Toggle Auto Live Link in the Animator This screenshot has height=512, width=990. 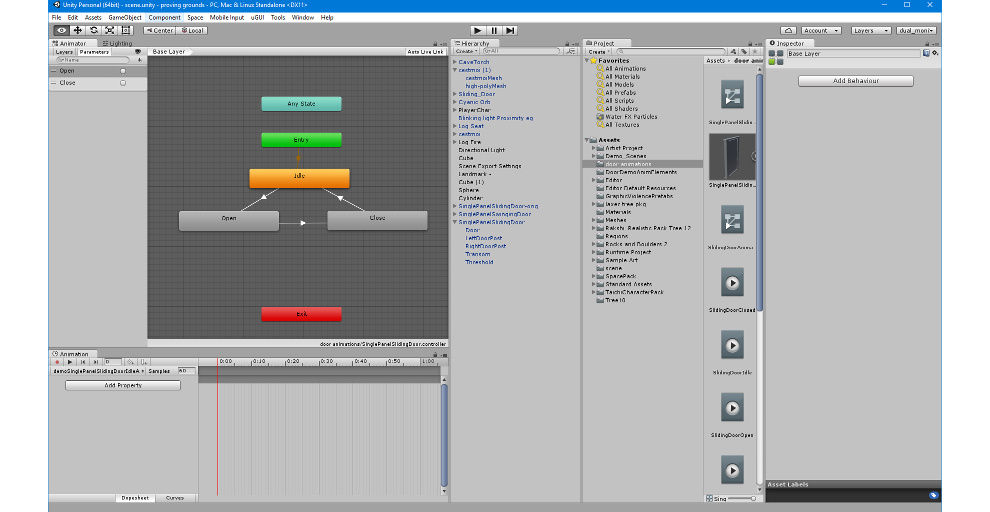425,52
